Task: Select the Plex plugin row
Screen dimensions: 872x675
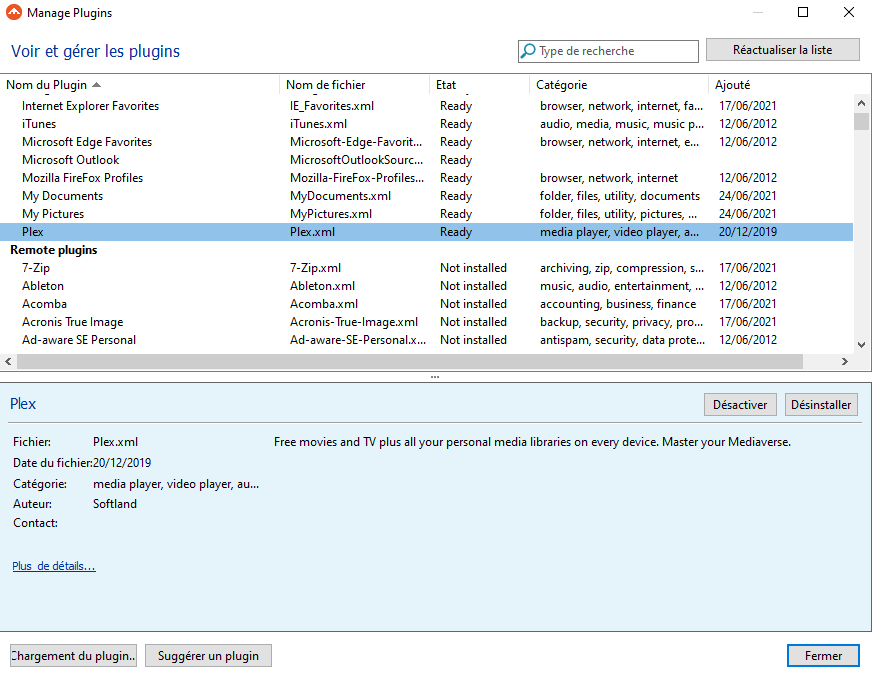Action: coord(427,232)
